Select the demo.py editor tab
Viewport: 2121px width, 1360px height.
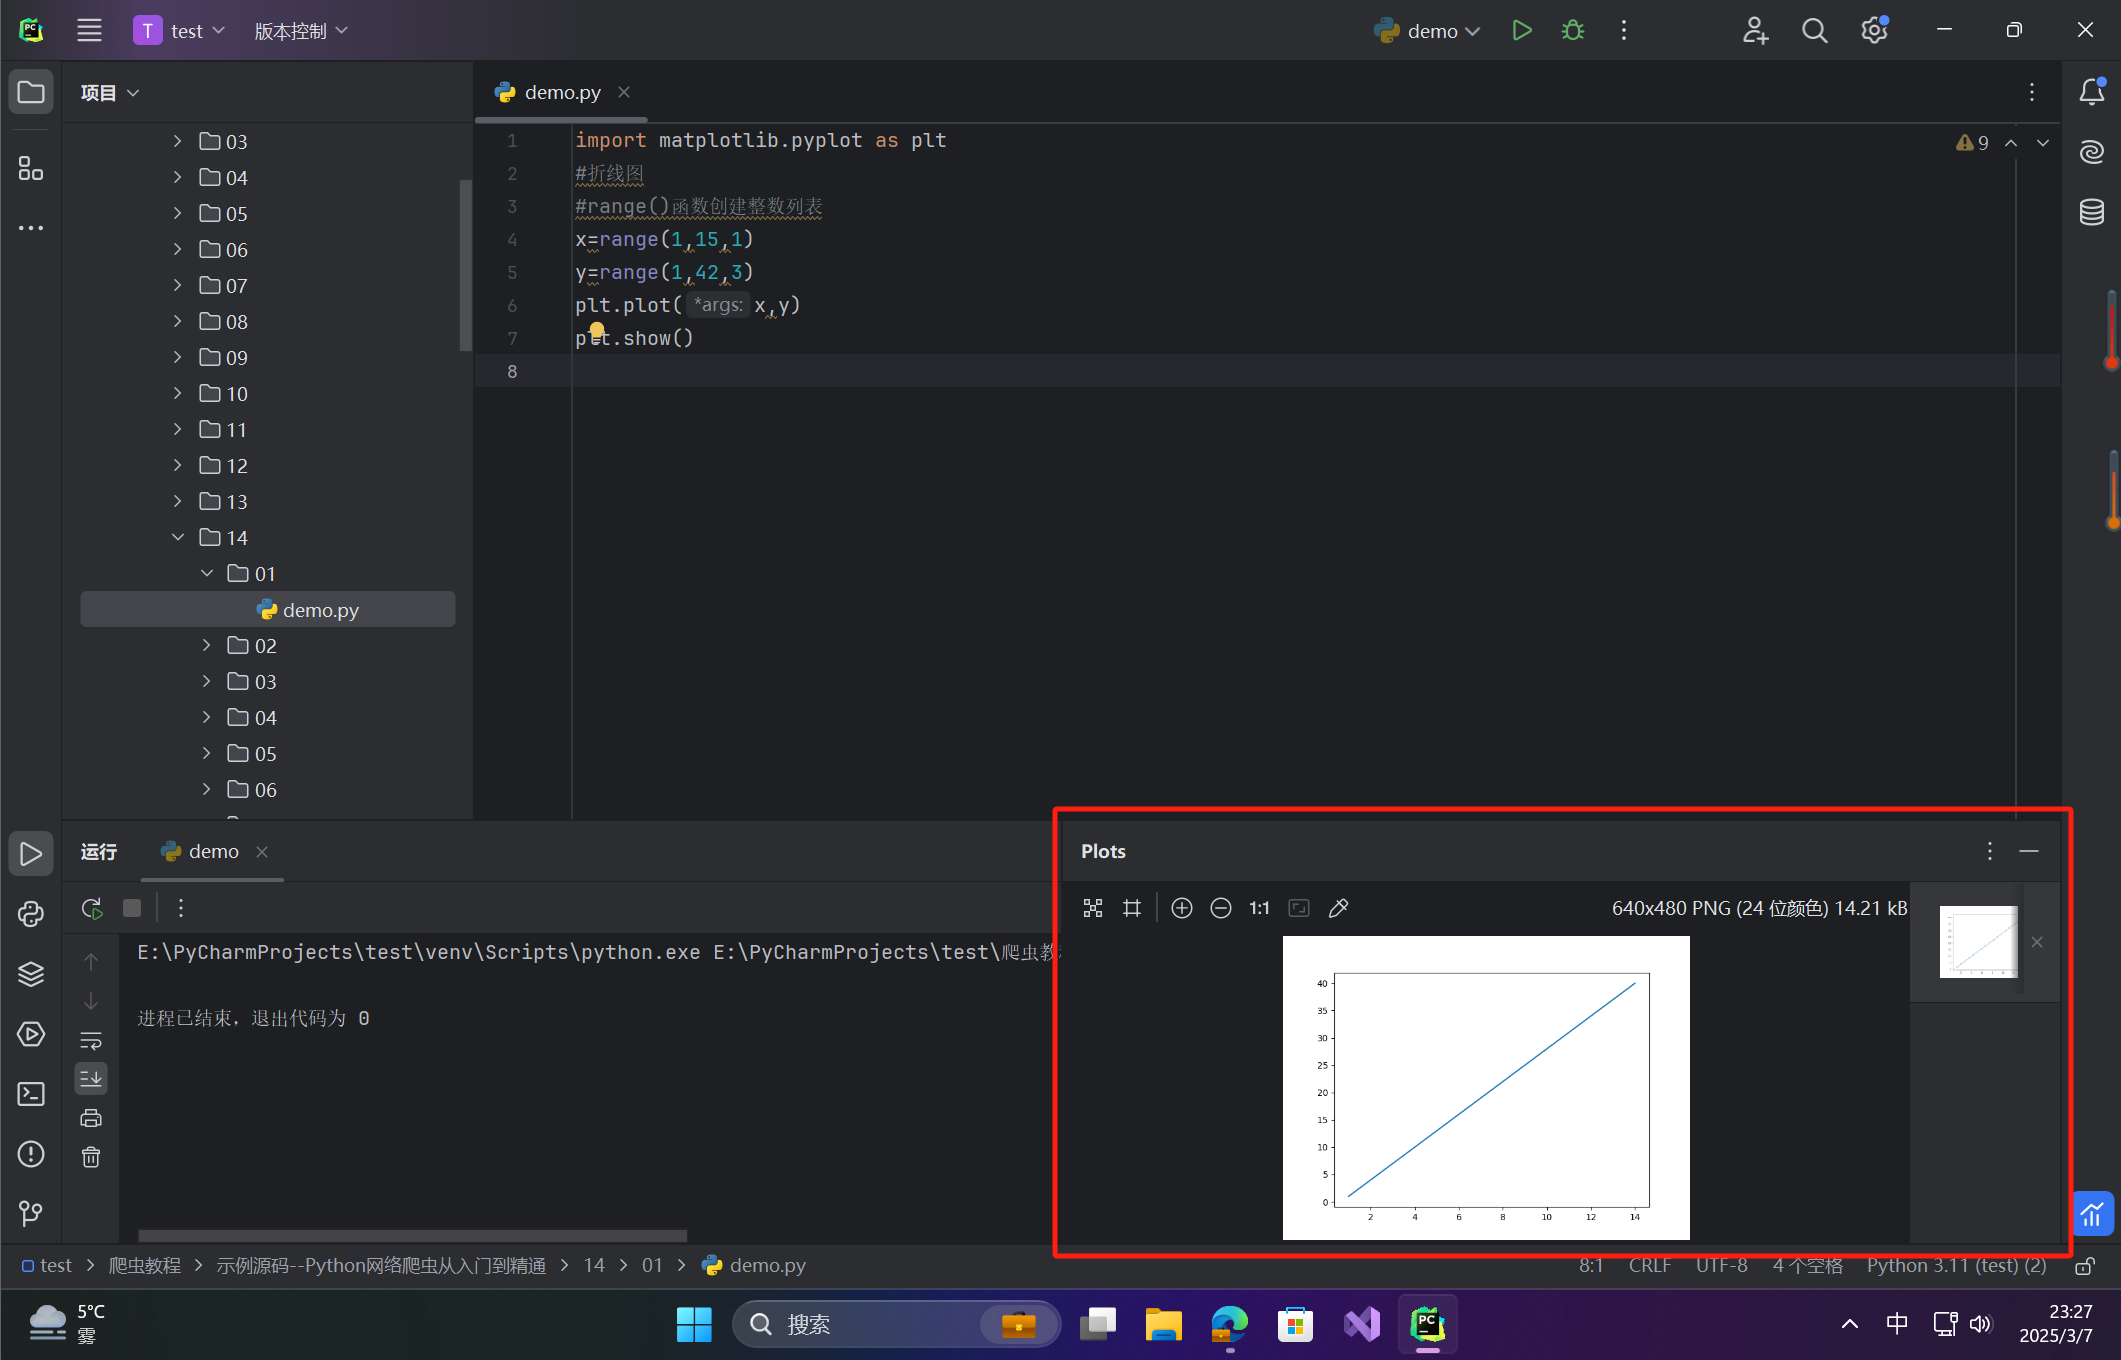(561, 92)
